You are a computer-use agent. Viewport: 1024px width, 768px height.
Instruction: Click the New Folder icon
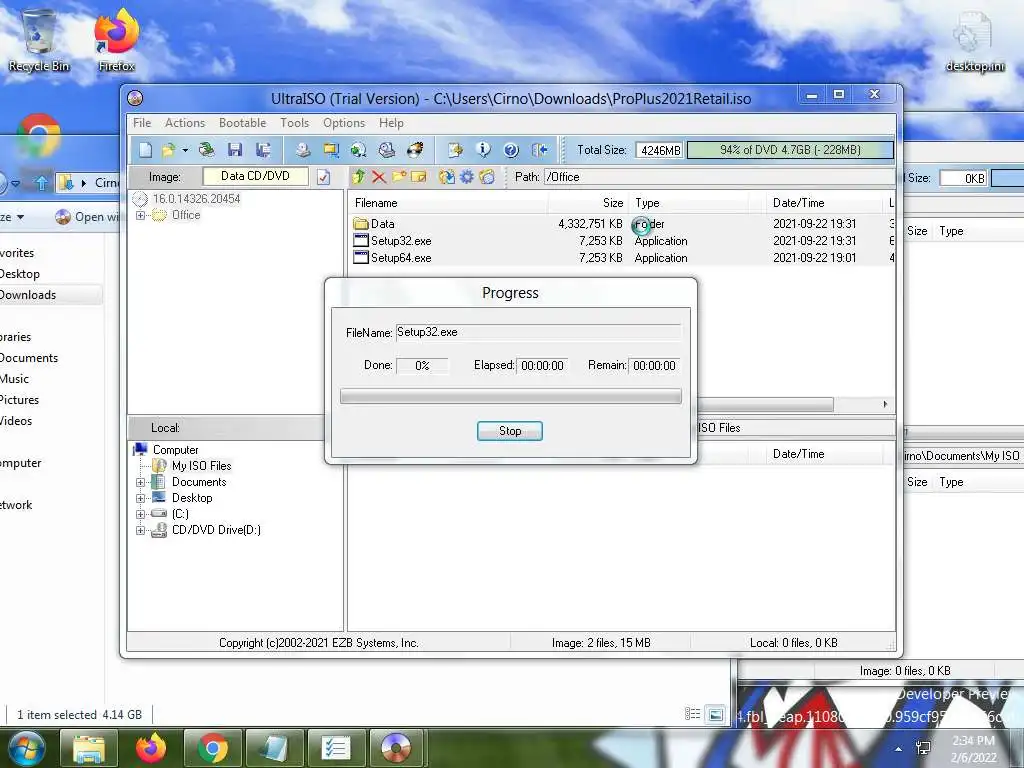pyautogui.click(x=399, y=177)
